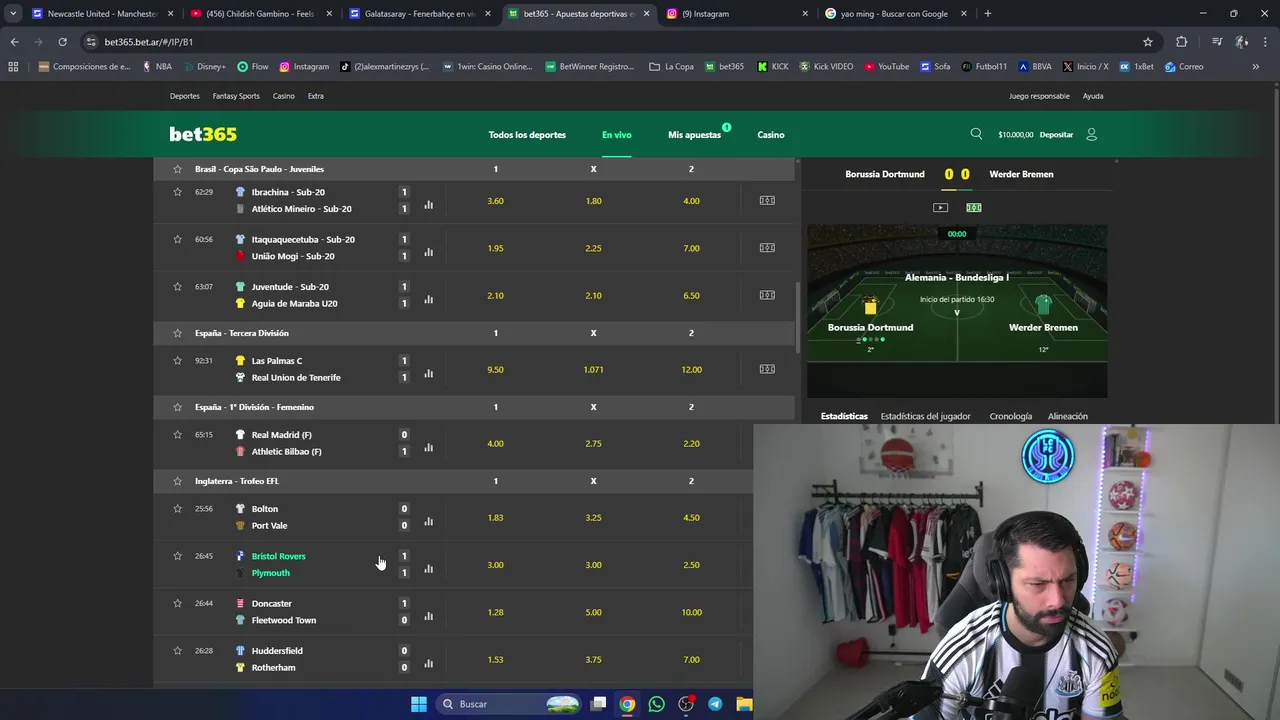This screenshot has height=720, width=1280.
Task: Open the Kick VIDEO bookmark
Action: [x=826, y=66]
